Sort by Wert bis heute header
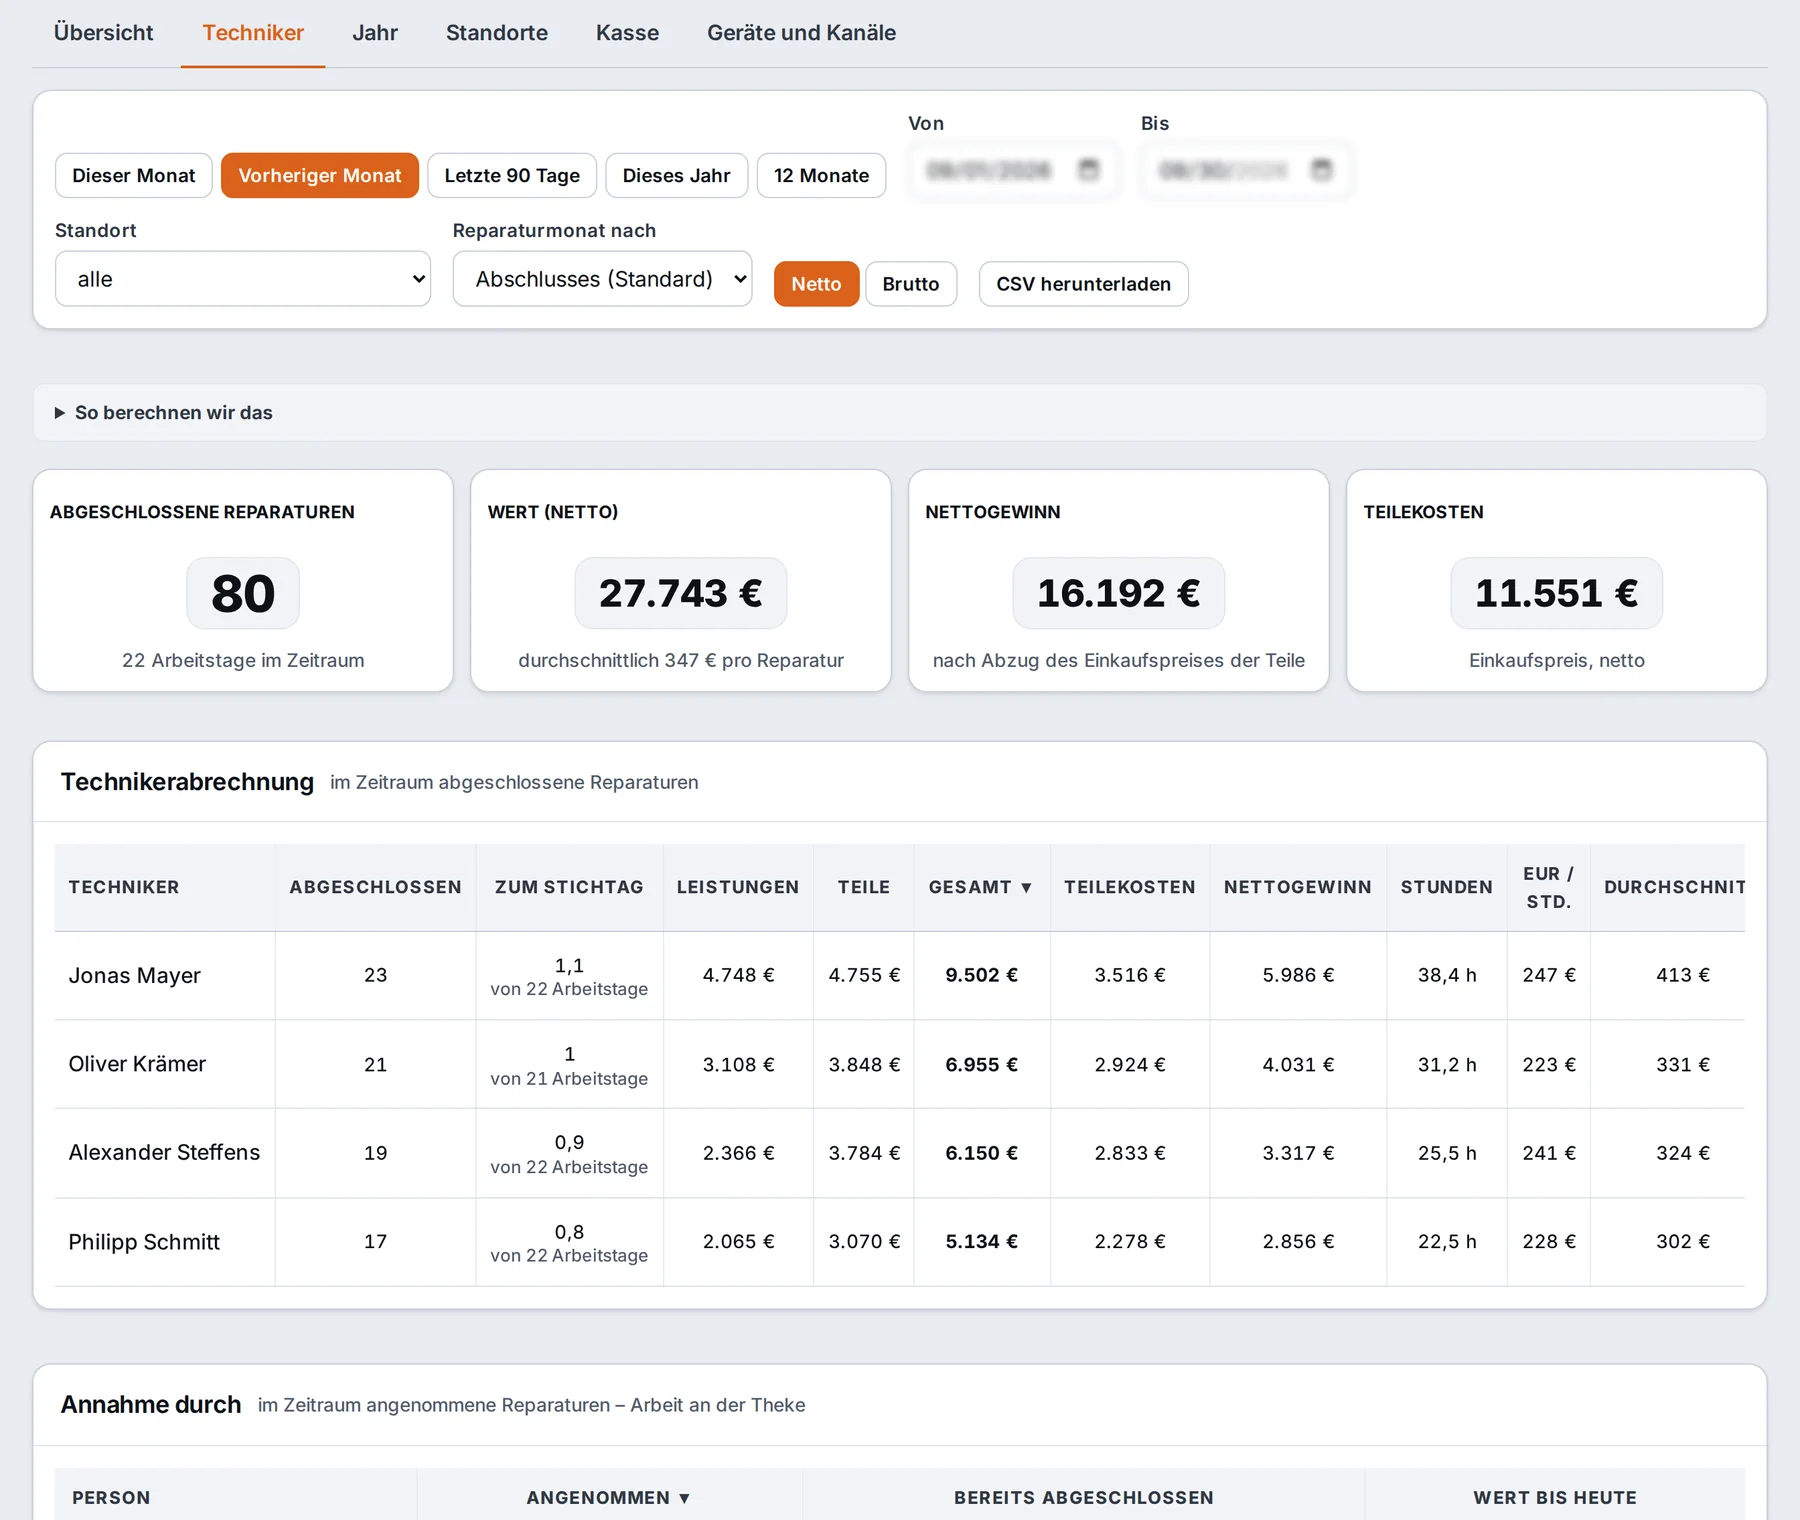The image size is (1800, 1520). 1555,1497
